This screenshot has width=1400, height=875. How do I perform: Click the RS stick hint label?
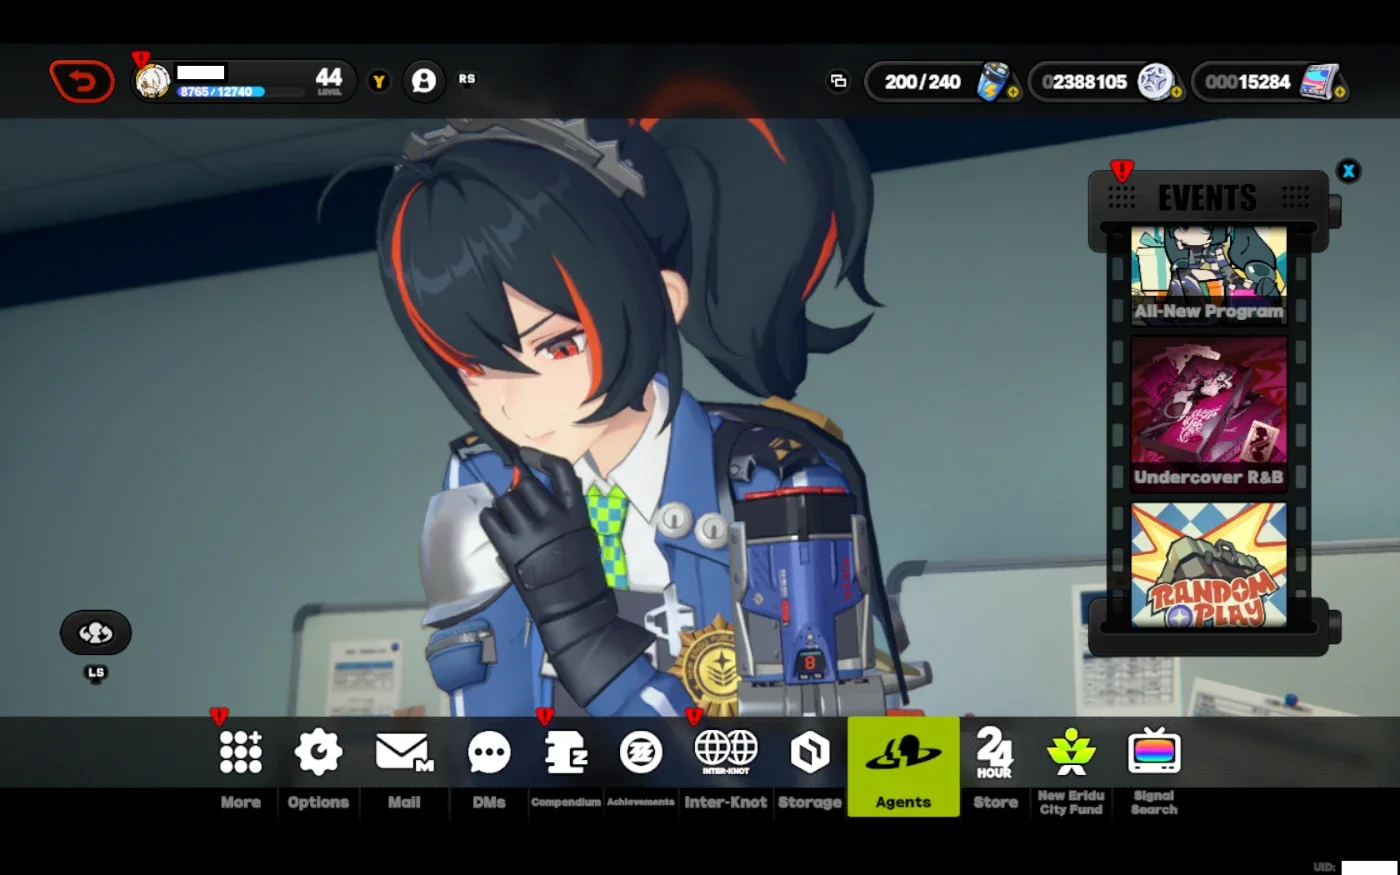coord(467,79)
